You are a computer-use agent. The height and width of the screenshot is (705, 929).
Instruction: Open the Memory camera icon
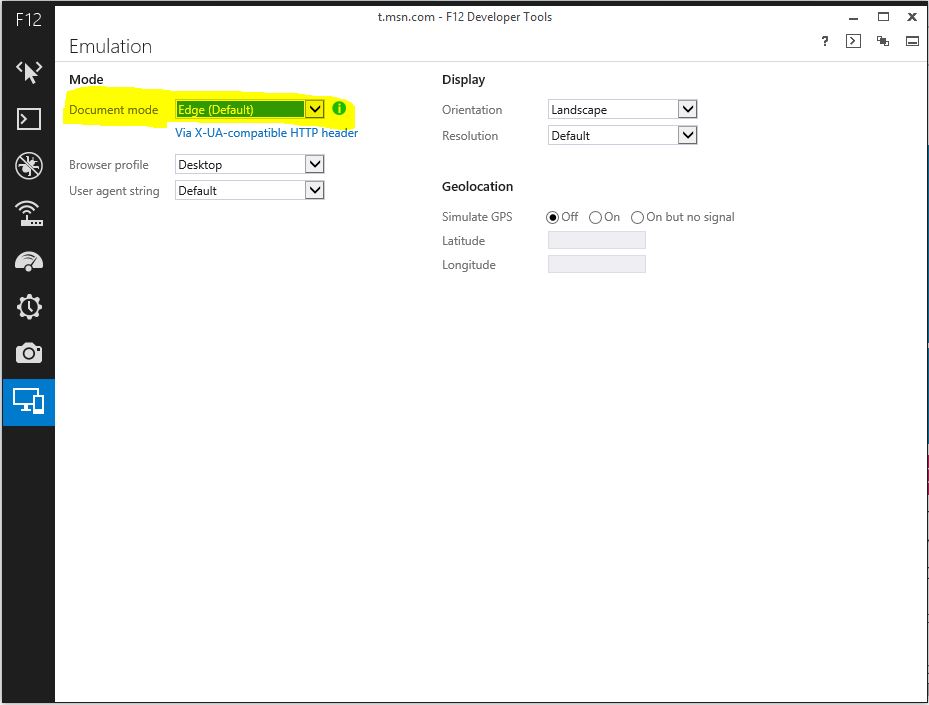pyautogui.click(x=29, y=353)
